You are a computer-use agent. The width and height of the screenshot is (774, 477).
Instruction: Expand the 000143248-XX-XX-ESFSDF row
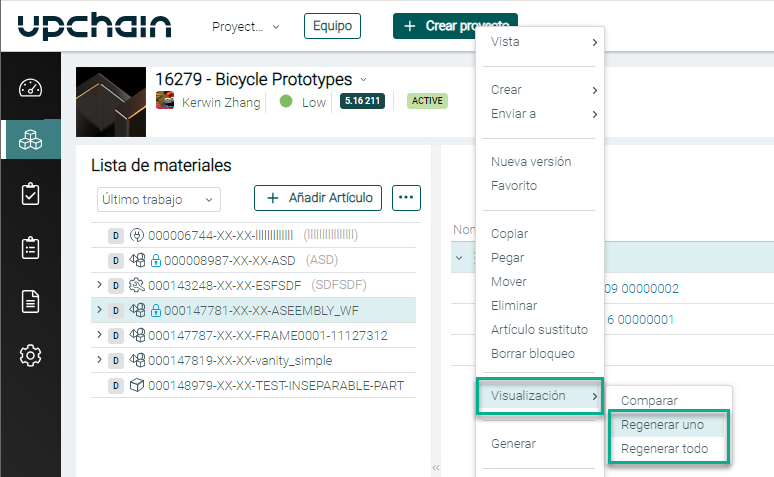tap(99, 284)
